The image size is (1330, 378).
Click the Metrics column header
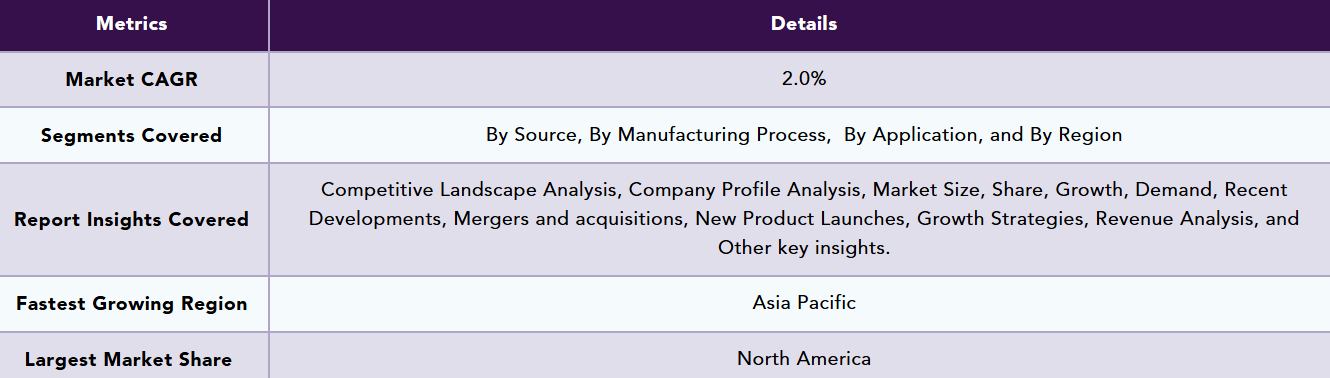(132, 24)
